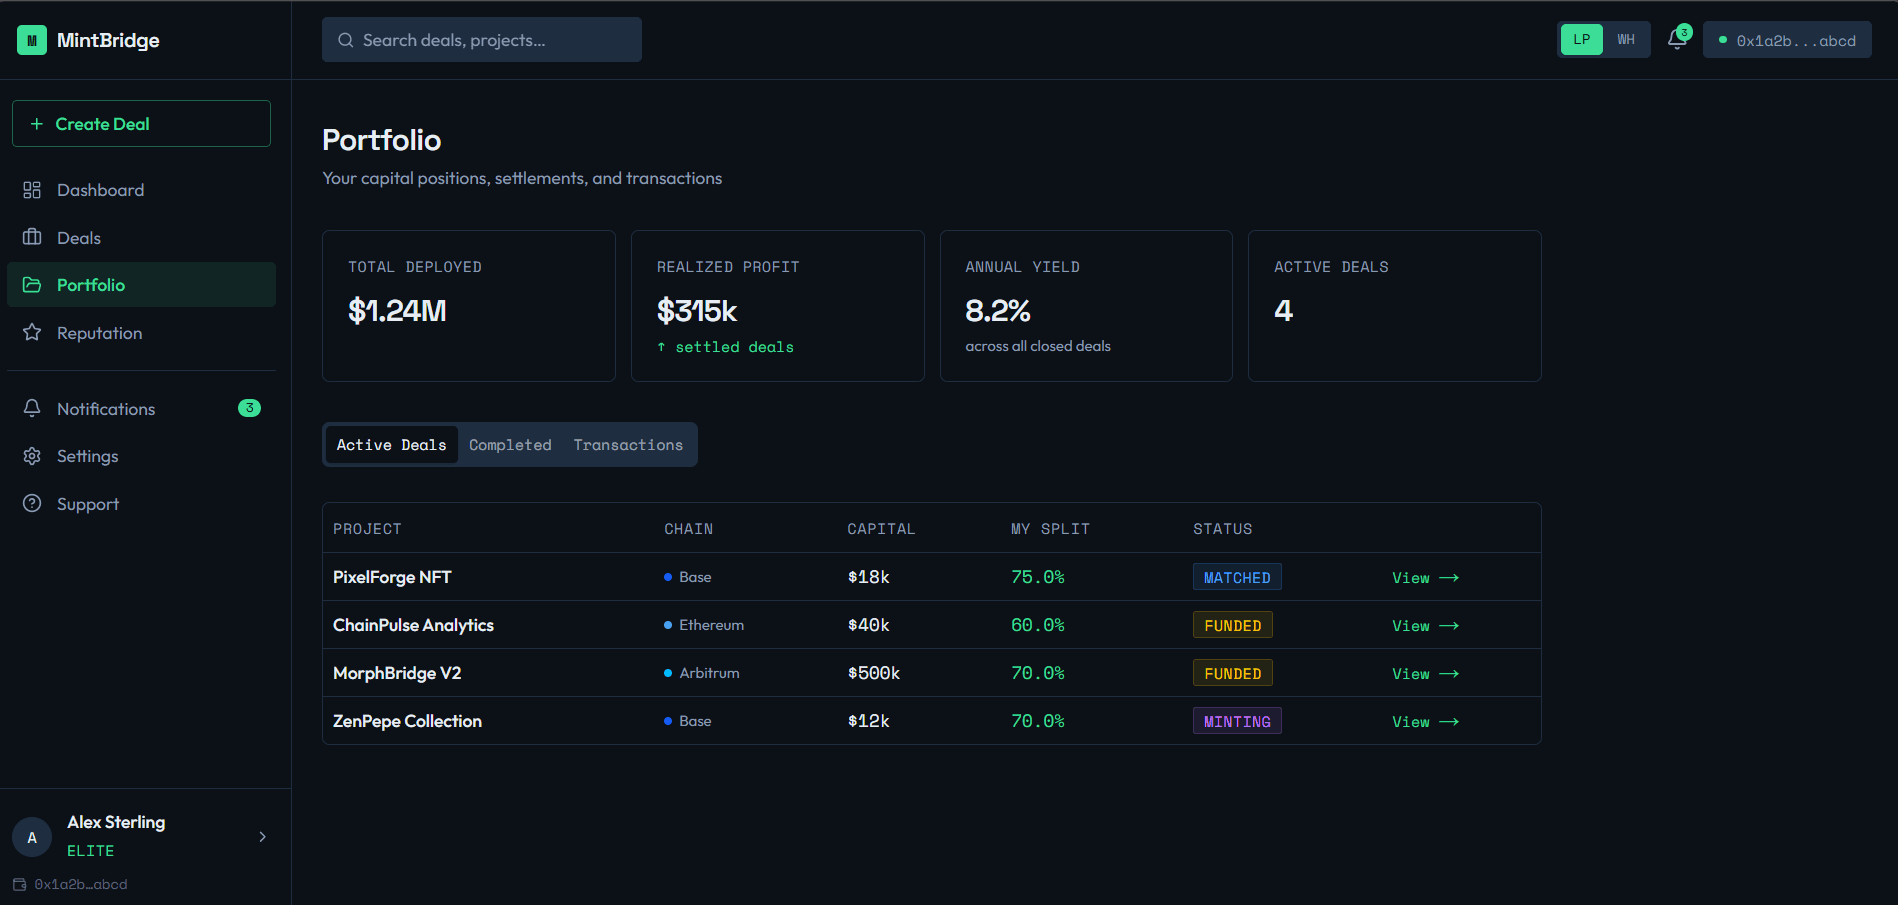Click the MATCHED status badge for PixelForge NFT
The width and height of the screenshot is (1898, 905).
pos(1237,577)
